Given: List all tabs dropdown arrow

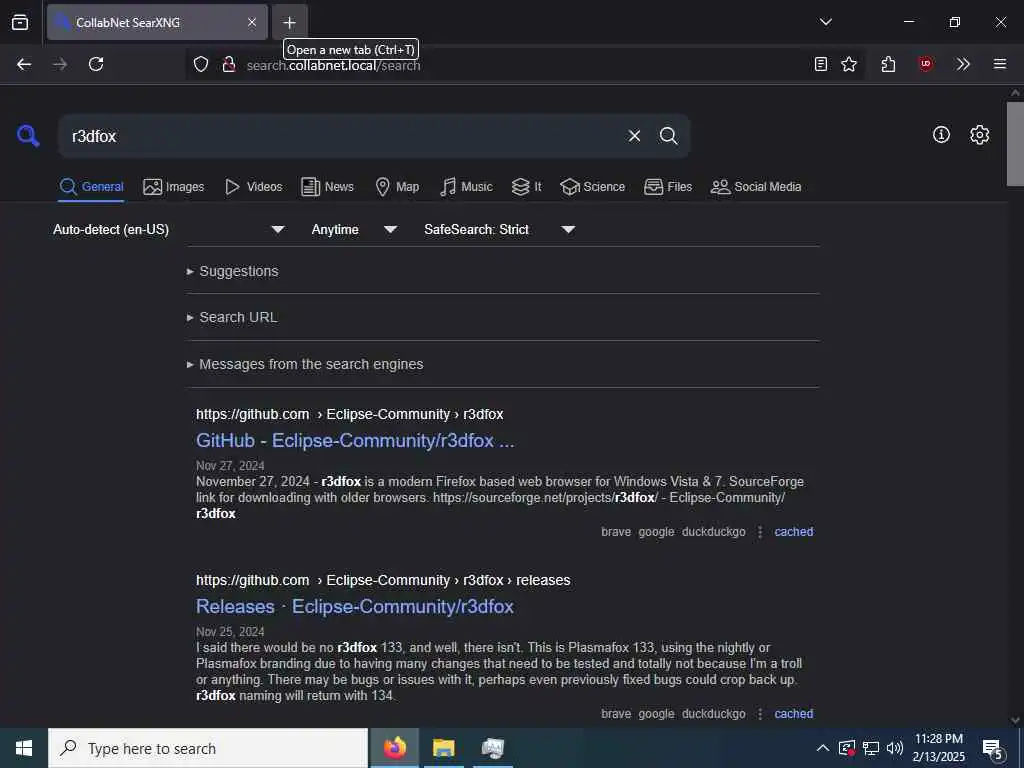Looking at the screenshot, I should coord(825,22).
